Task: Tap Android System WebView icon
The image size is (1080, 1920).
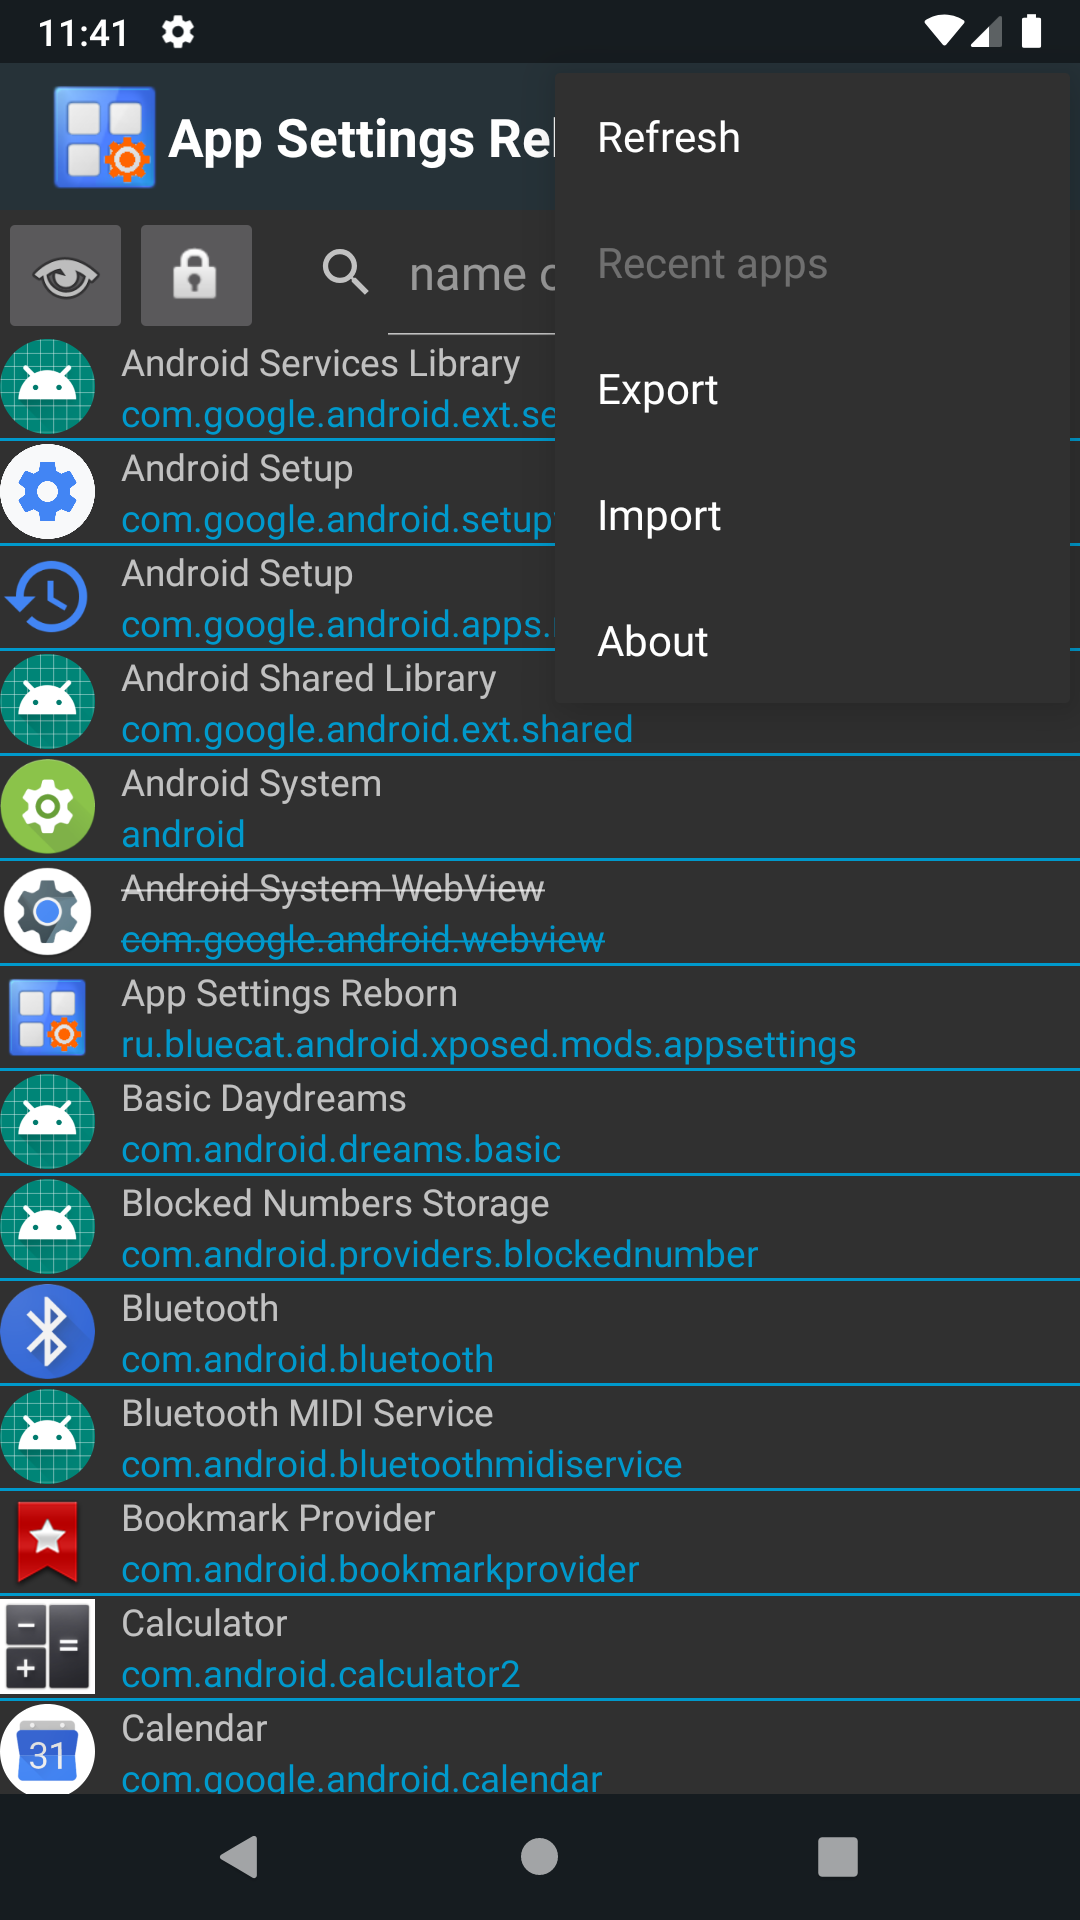Action: [48, 912]
